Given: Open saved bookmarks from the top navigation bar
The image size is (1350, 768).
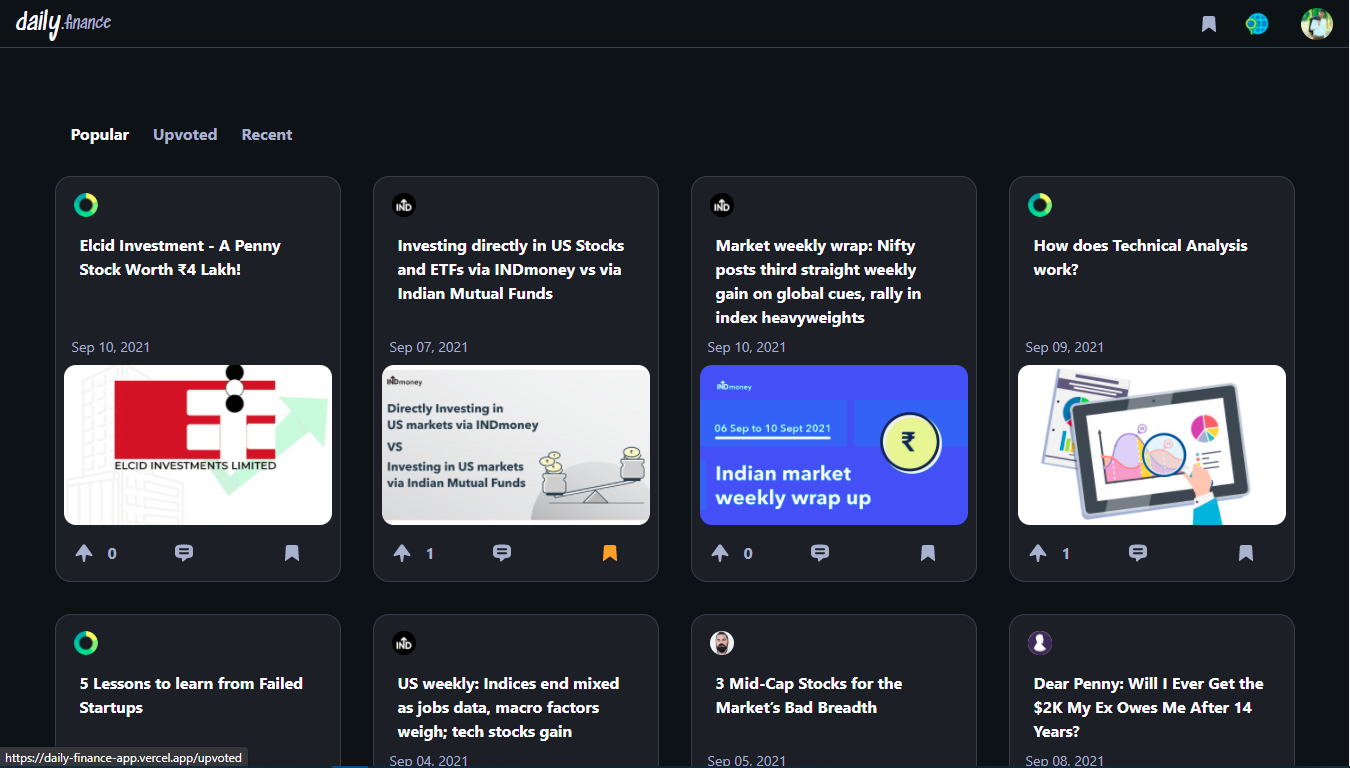Looking at the screenshot, I should click(x=1208, y=23).
